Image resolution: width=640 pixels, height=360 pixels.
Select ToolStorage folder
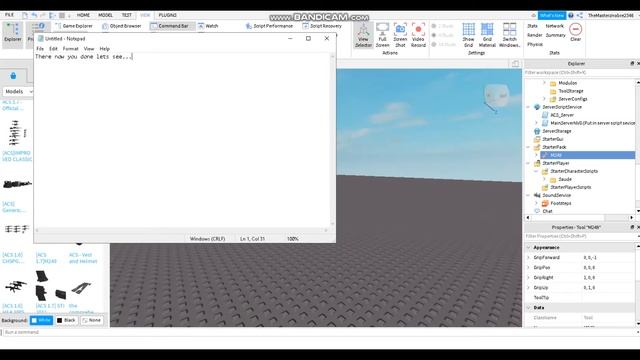[x=570, y=91]
